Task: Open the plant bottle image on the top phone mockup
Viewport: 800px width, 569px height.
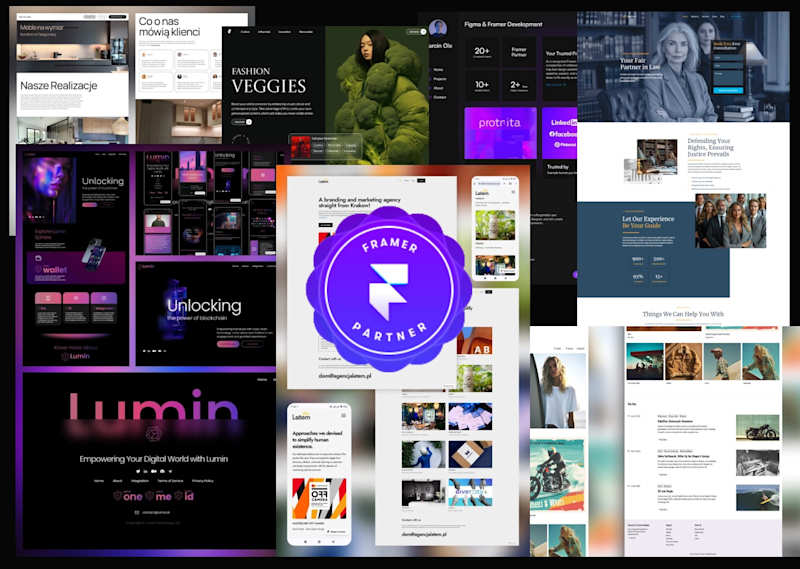Action: 495,225
